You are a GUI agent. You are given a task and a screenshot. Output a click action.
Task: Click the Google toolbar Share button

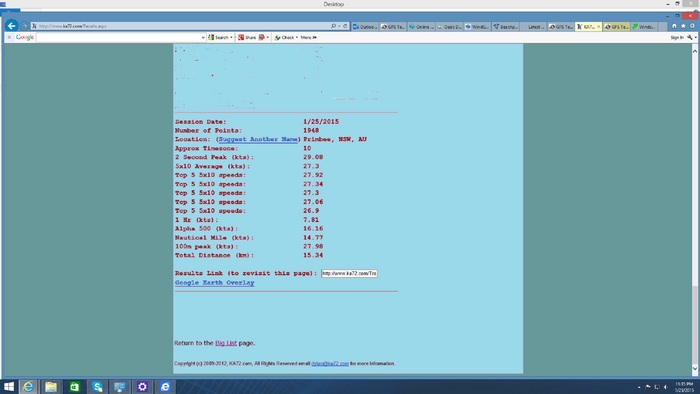click(247, 37)
